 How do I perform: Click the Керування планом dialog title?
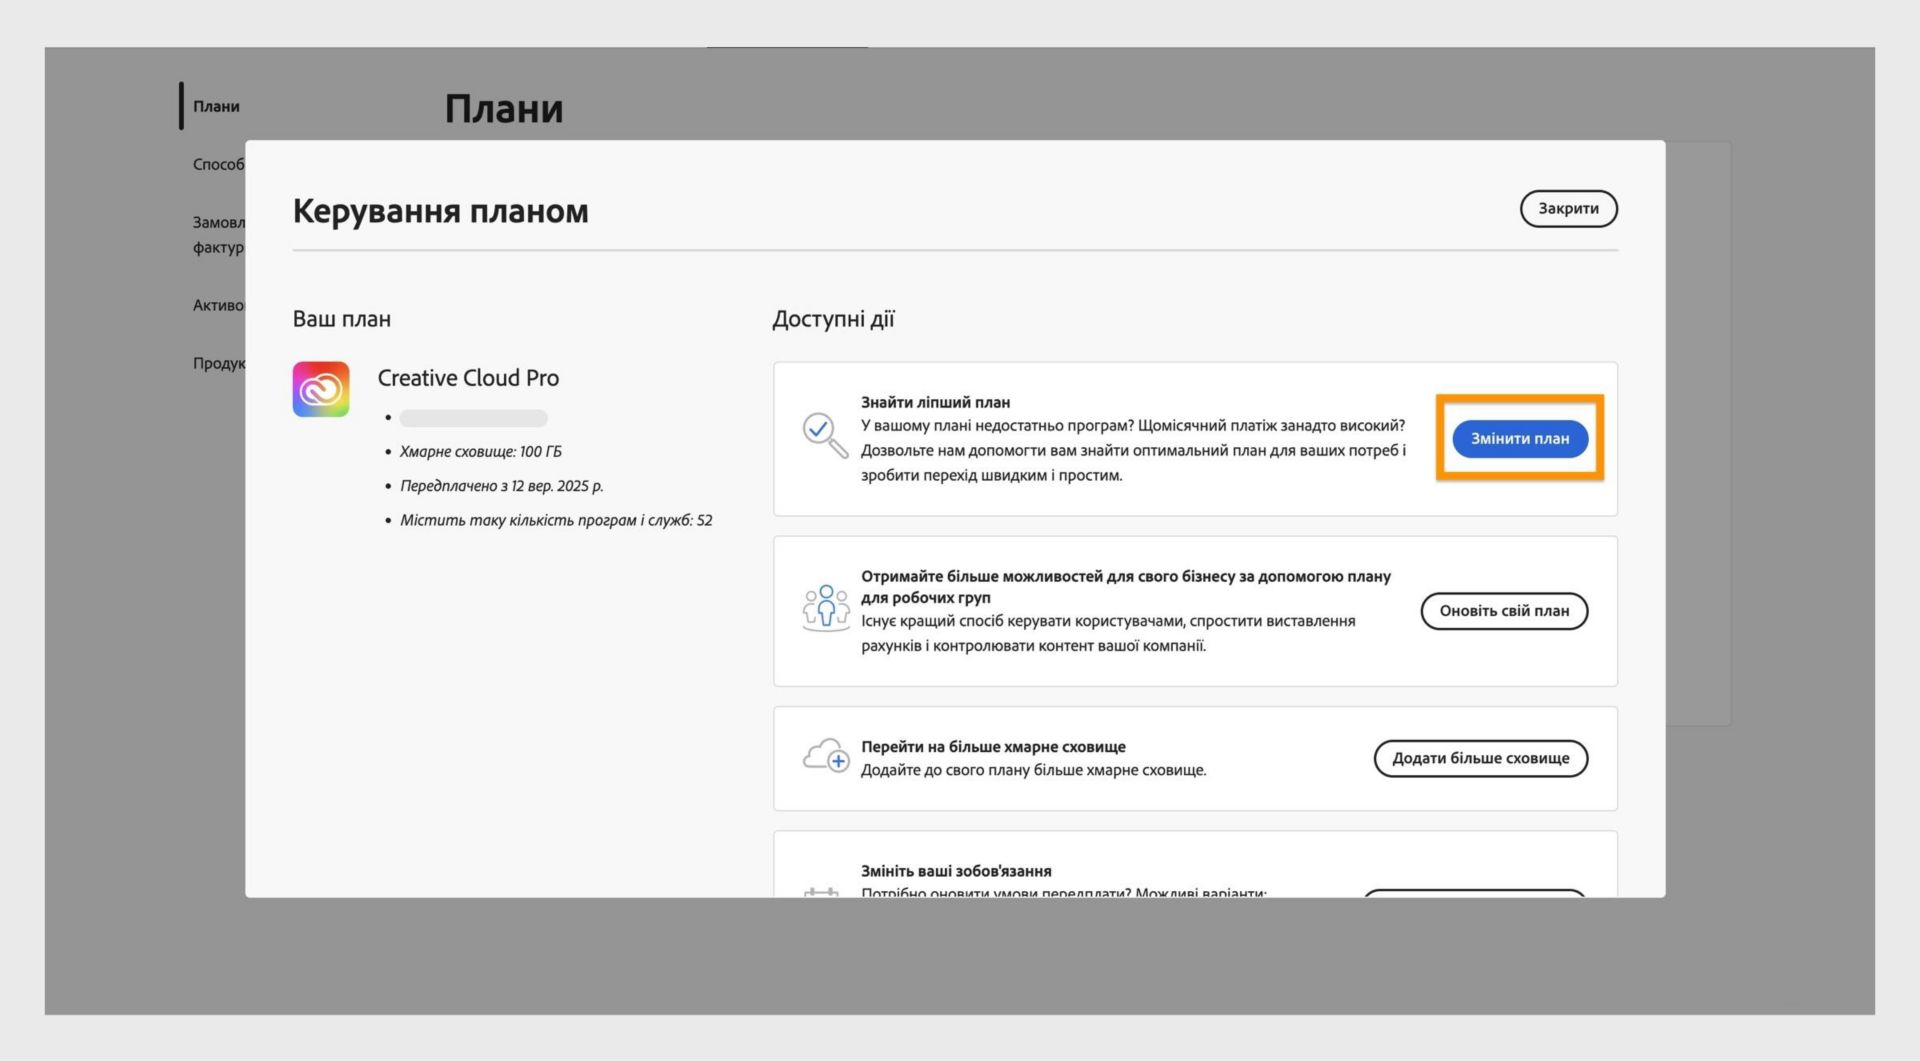[x=441, y=211]
